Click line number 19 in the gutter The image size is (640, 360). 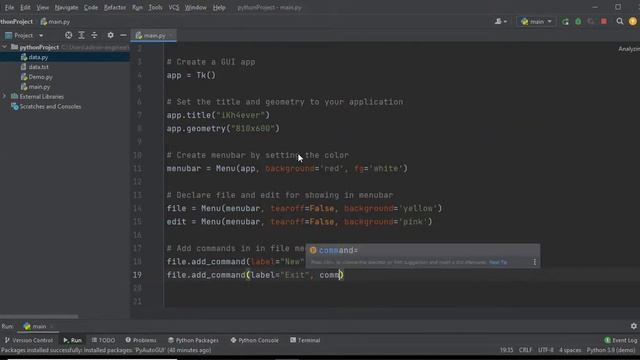point(137,275)
